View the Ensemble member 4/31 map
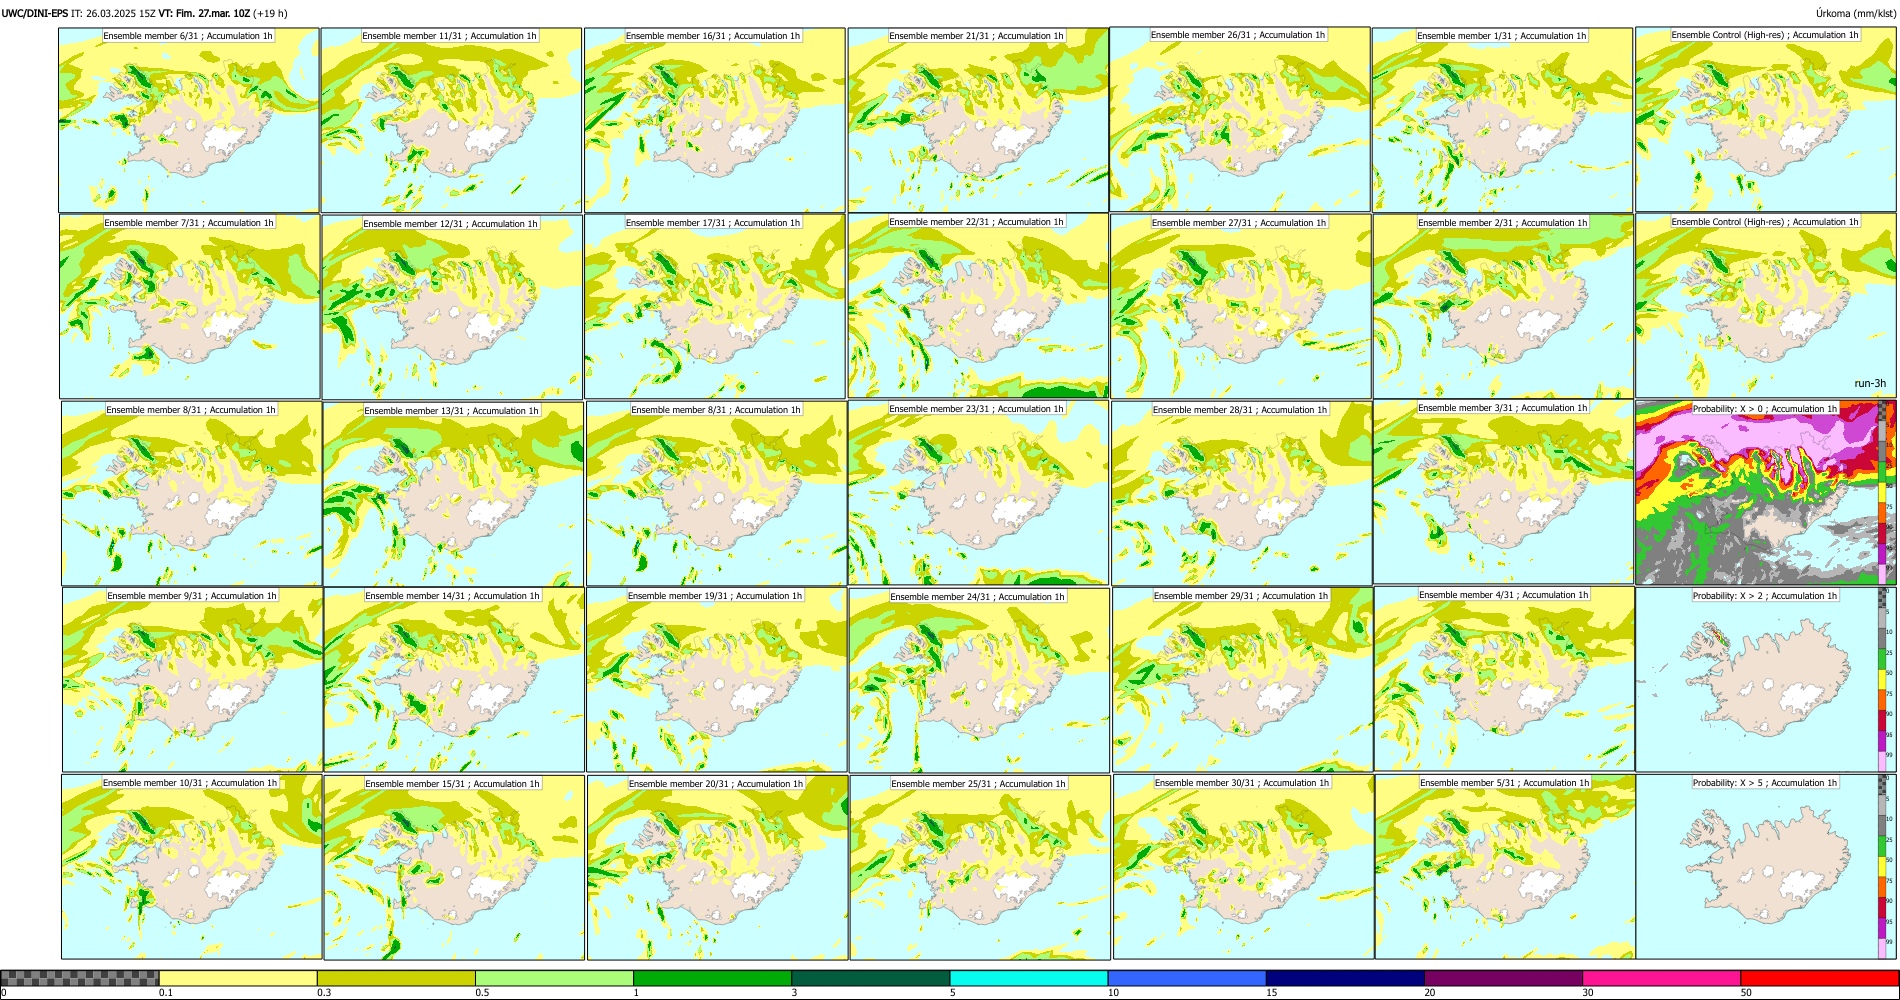Viewport: 1900px width, 1000px height. (1505, 679)
